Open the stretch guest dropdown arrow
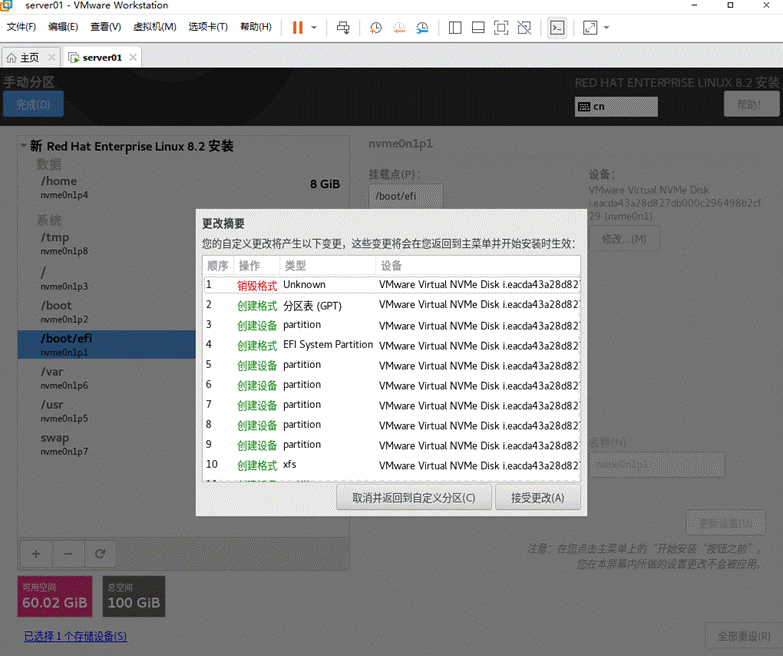Viewport: 783px width, 656px height. click(x=606, y=27)
